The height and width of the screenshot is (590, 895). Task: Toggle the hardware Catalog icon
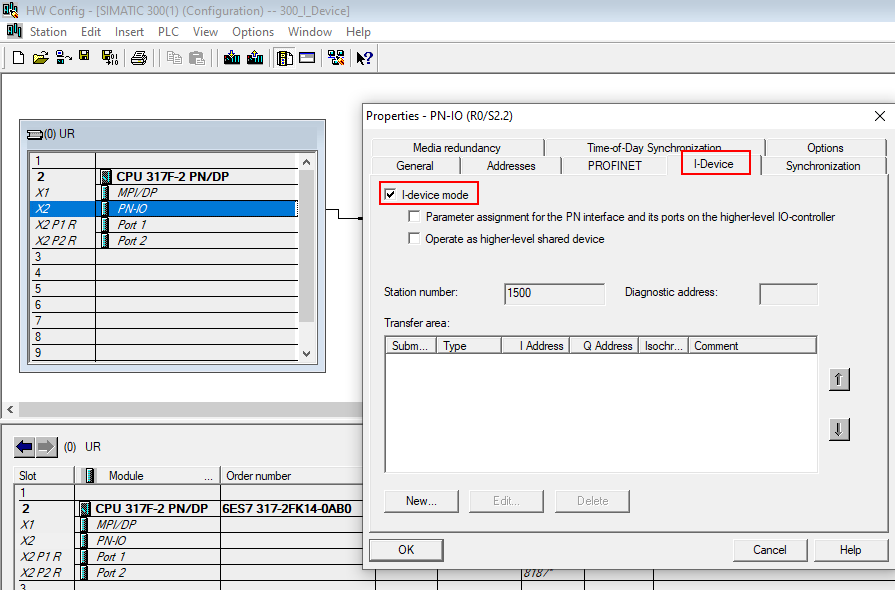[x=284, y=58]
